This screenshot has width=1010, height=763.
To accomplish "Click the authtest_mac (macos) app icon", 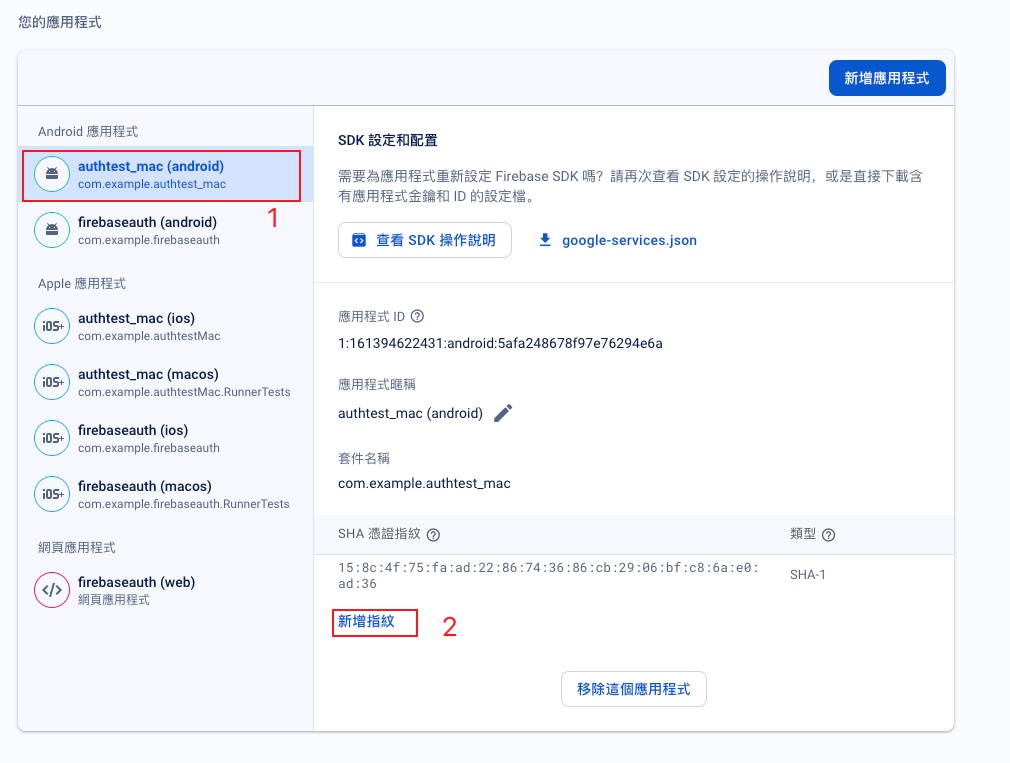I will pyautogui.click(x=51, y=382).
